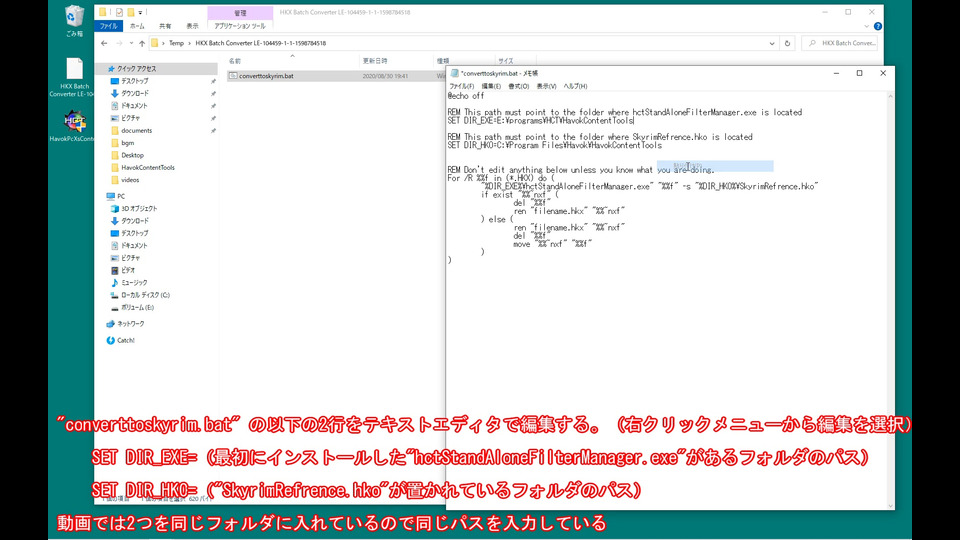Open HavokPcXsContentTools desktop icon
Image resolution: width=960 pixels, height=540 pixels.
point(73,126)
